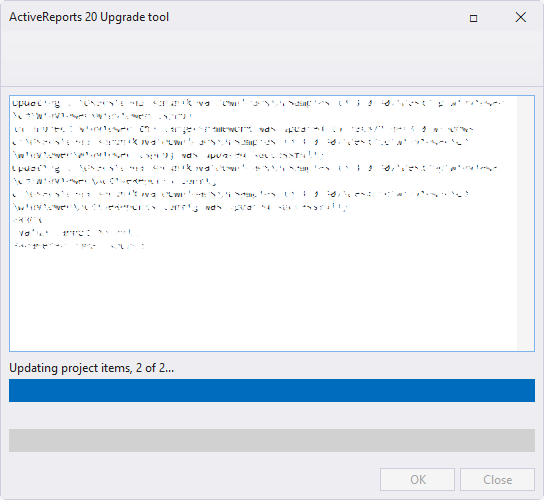Click the log box vertical scrollbar
This screenshot has width=544, height=500.
pyautogui.click(x=526, y=223)
